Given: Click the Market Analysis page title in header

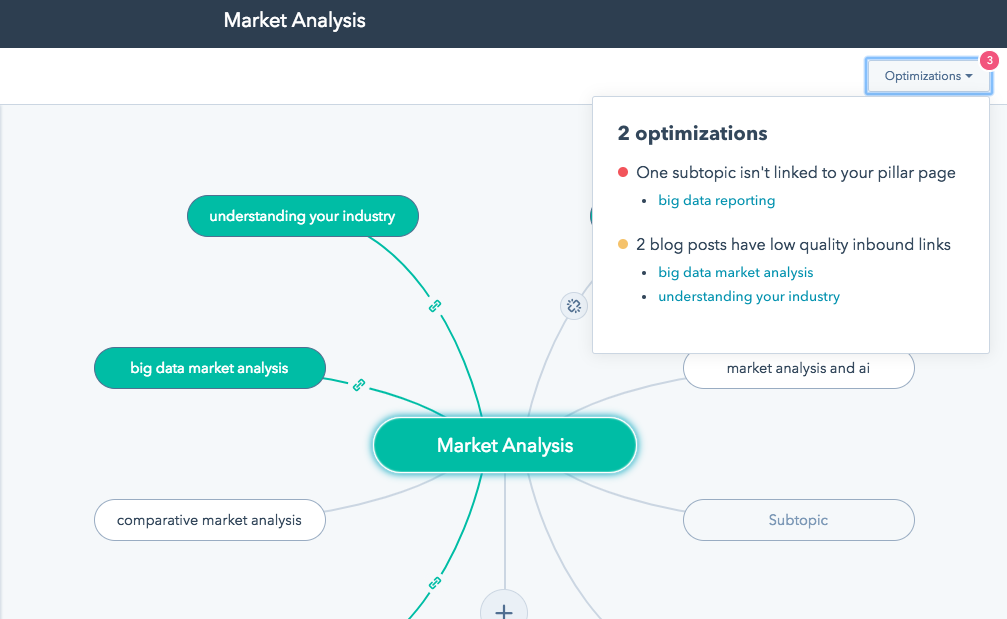Looking at the screenshot, I should pyautogui.click(x=294, y=20).
